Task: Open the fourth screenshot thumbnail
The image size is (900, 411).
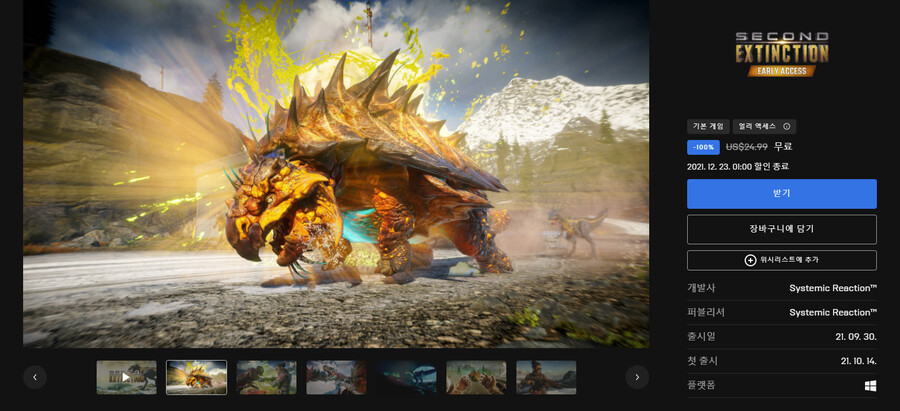Action: tap(336, 377)
